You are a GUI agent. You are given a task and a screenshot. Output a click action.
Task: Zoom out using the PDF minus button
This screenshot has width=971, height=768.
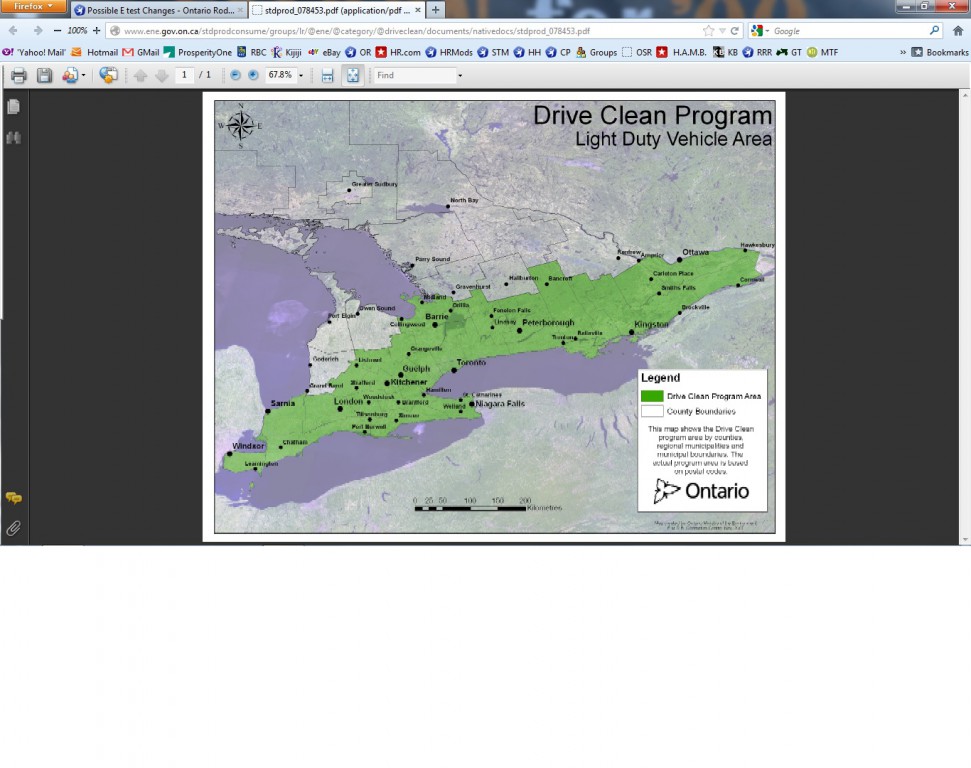click(x=235, y=75)
